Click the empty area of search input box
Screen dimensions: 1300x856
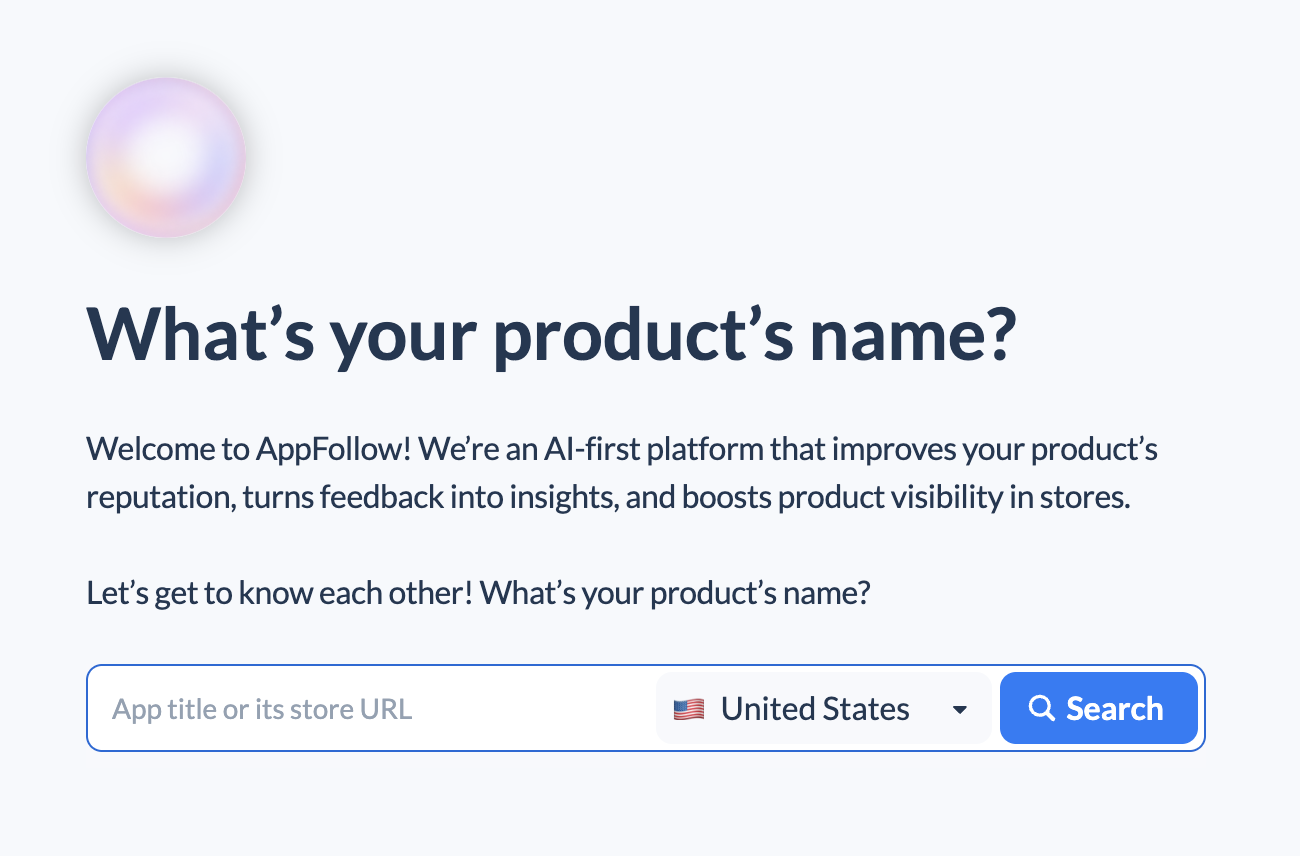click(530, 709)
